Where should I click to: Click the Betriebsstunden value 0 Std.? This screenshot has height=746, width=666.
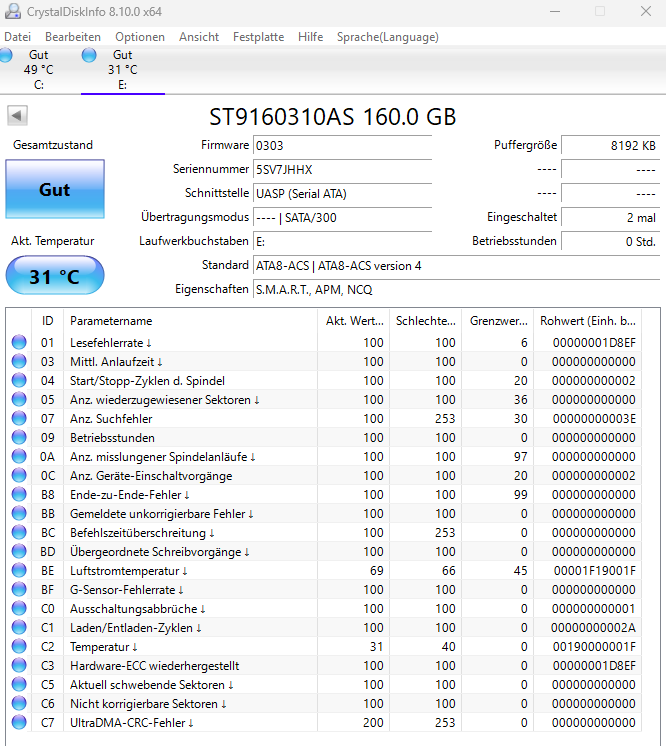click(611, 242)
